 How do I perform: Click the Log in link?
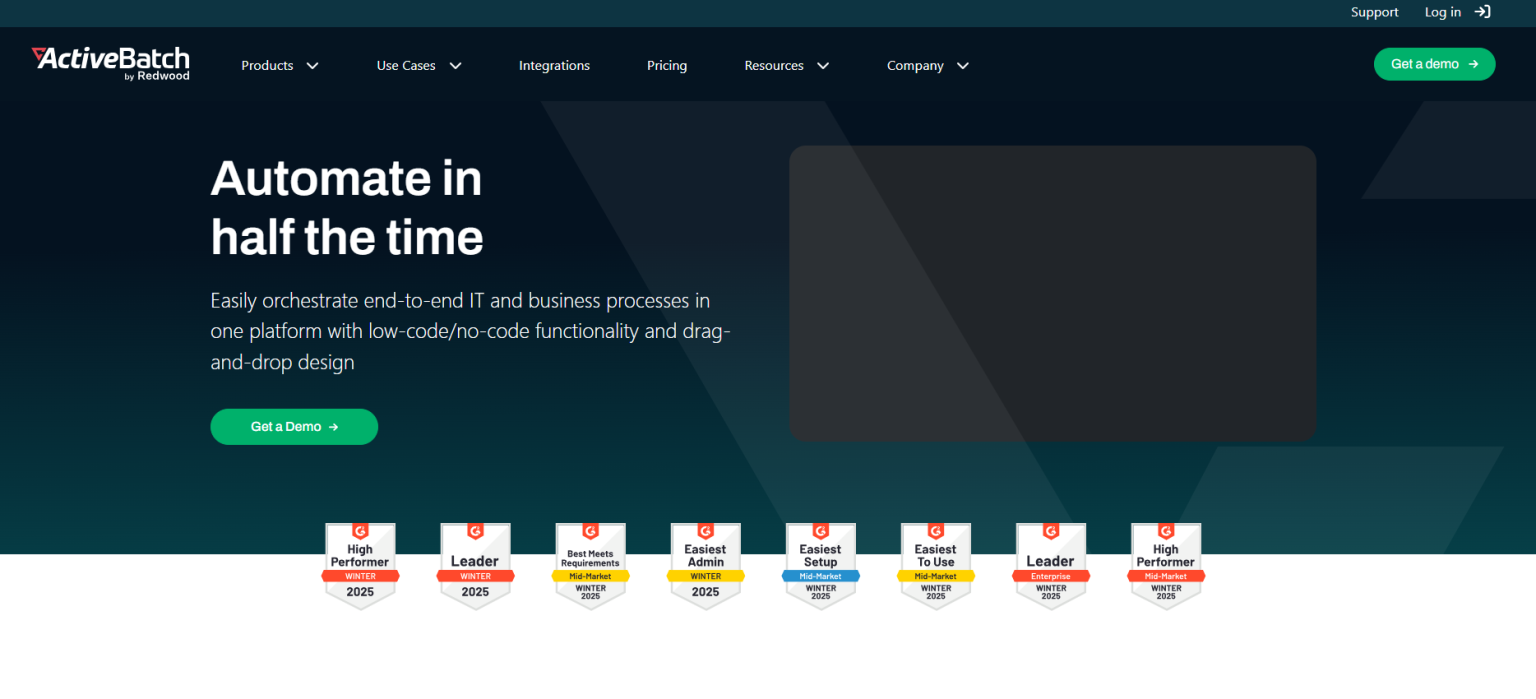pos(1442,12)
